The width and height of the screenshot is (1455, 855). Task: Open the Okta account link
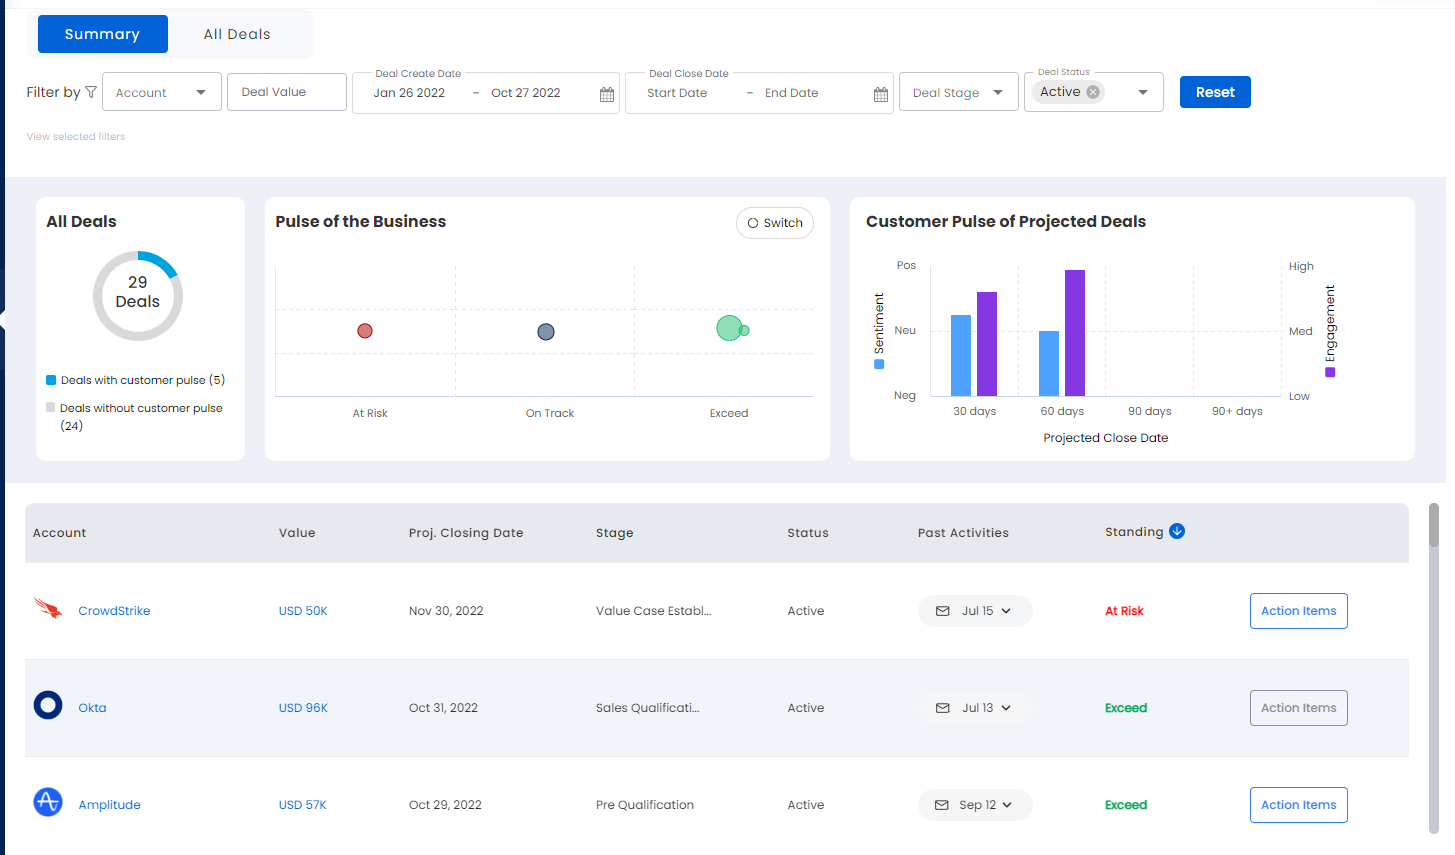tap(92, 708)
